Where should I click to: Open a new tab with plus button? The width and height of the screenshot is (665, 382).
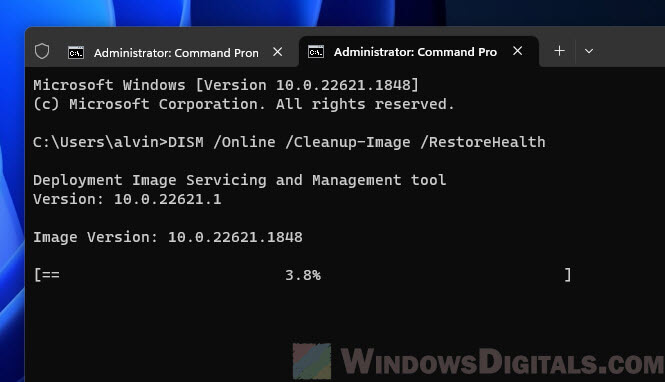coord(559,51)
